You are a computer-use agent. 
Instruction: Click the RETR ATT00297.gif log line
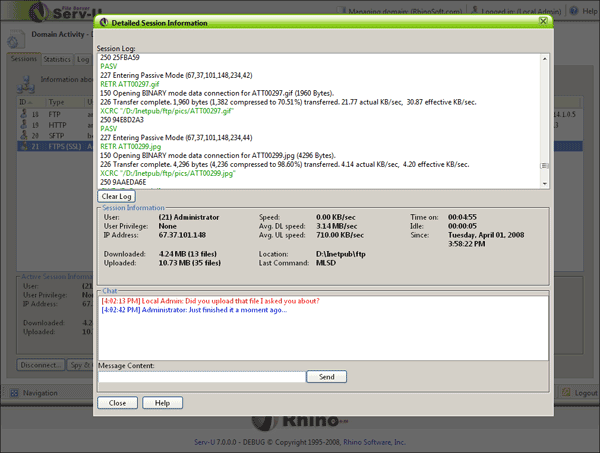coord(130,84)
